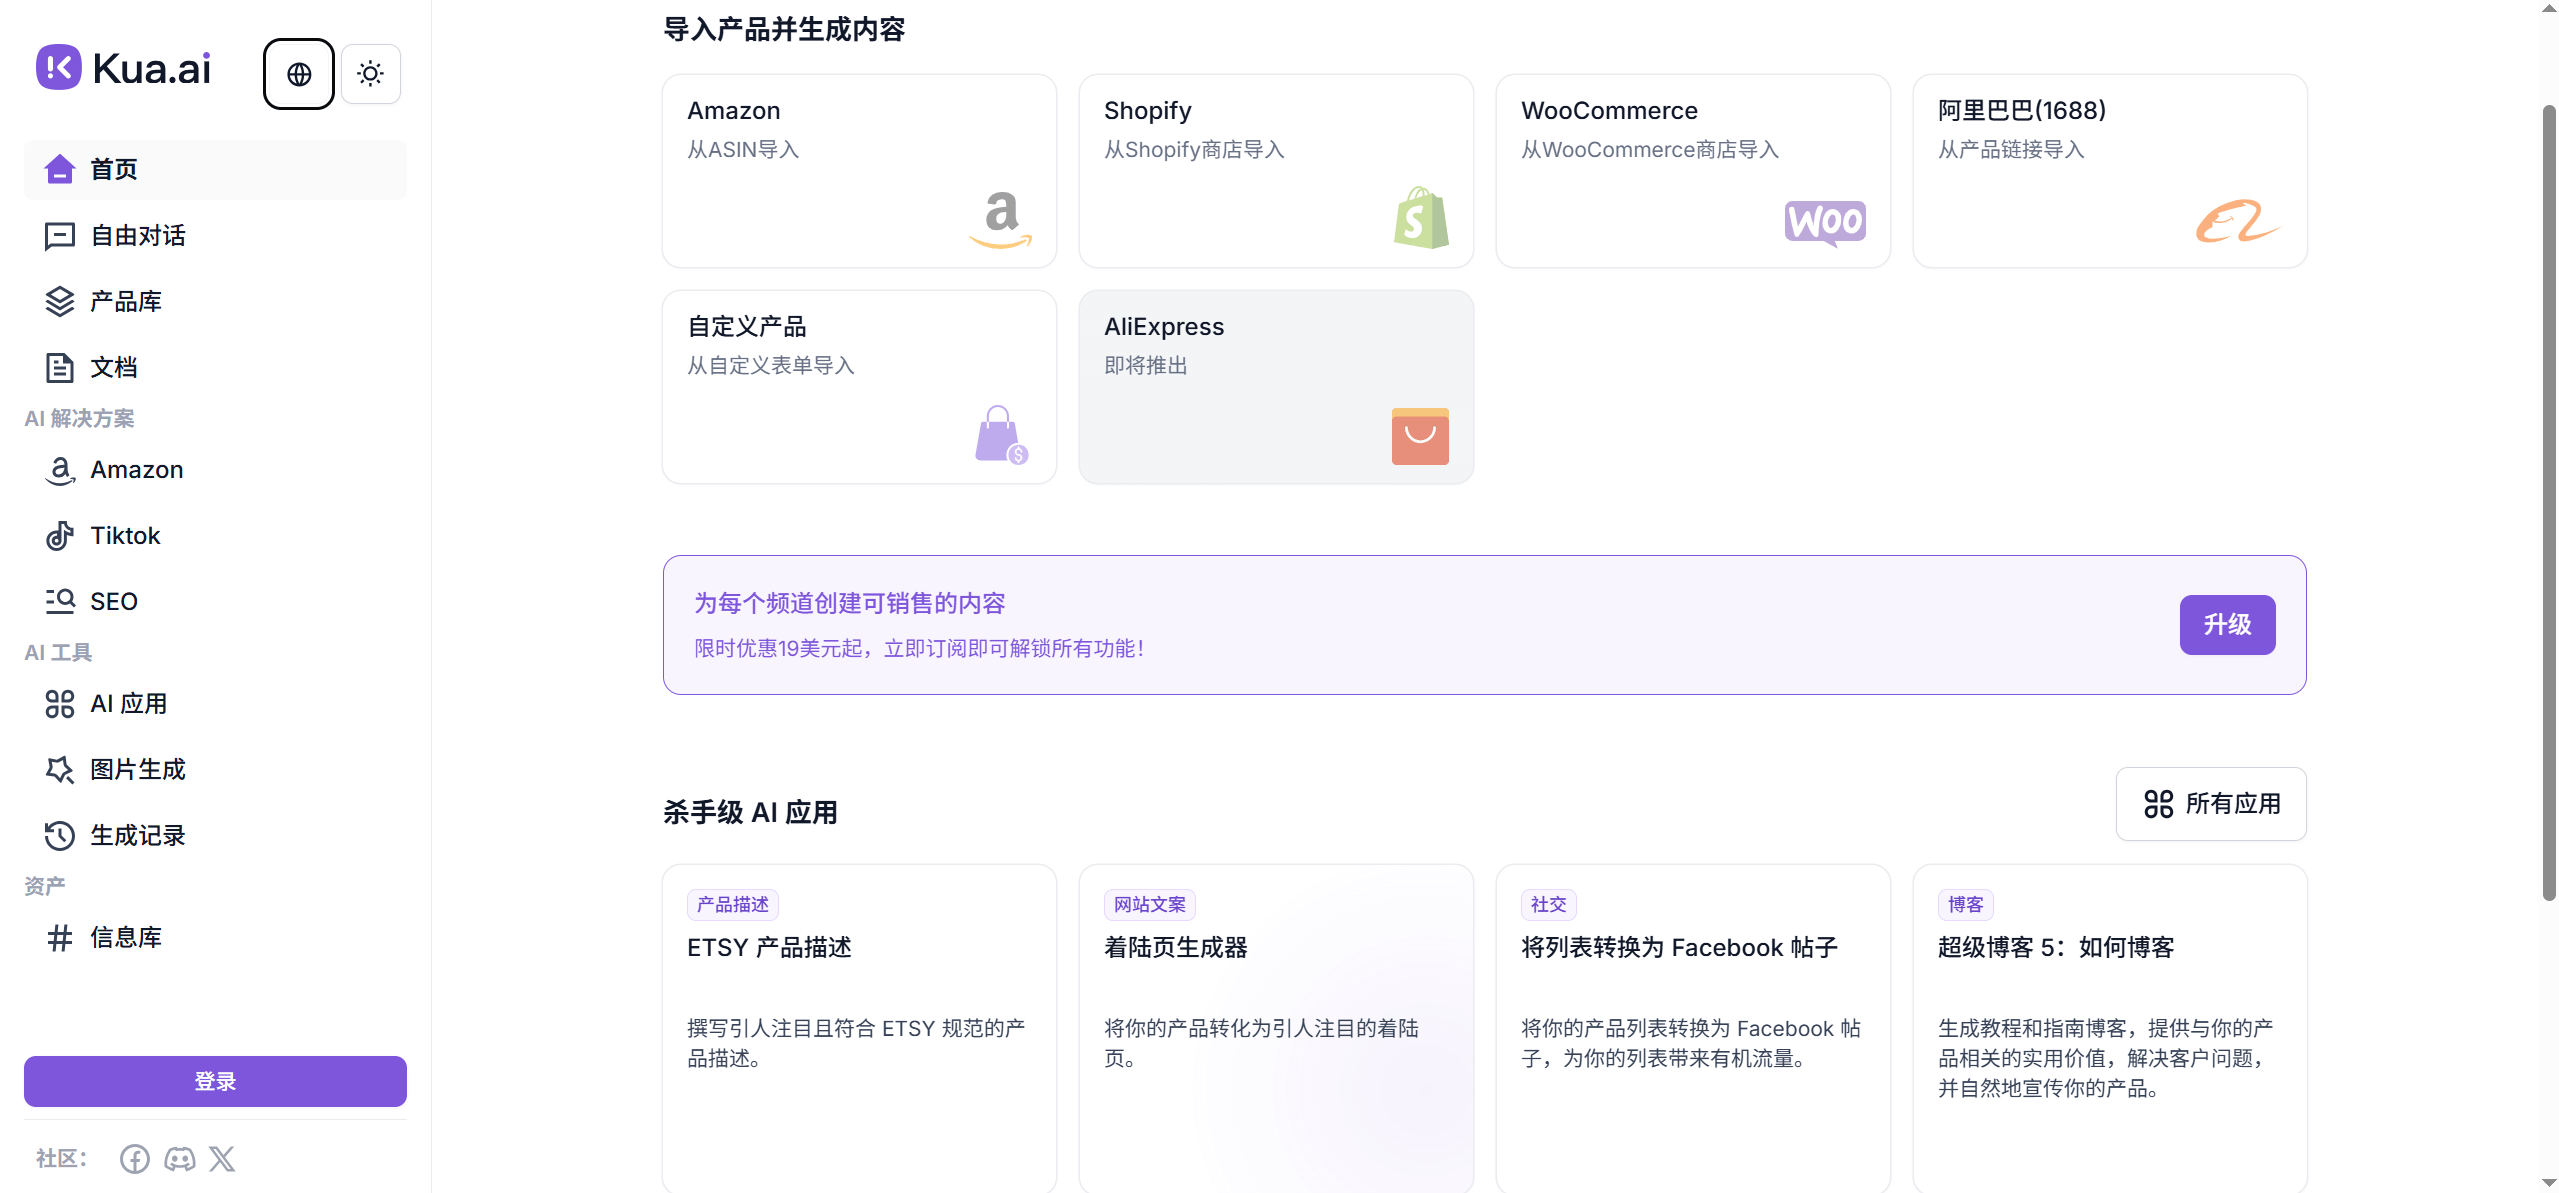The image size is (2559, 1193).
Task: Choose WooCommerce store import card
Action: point(1693,171)
